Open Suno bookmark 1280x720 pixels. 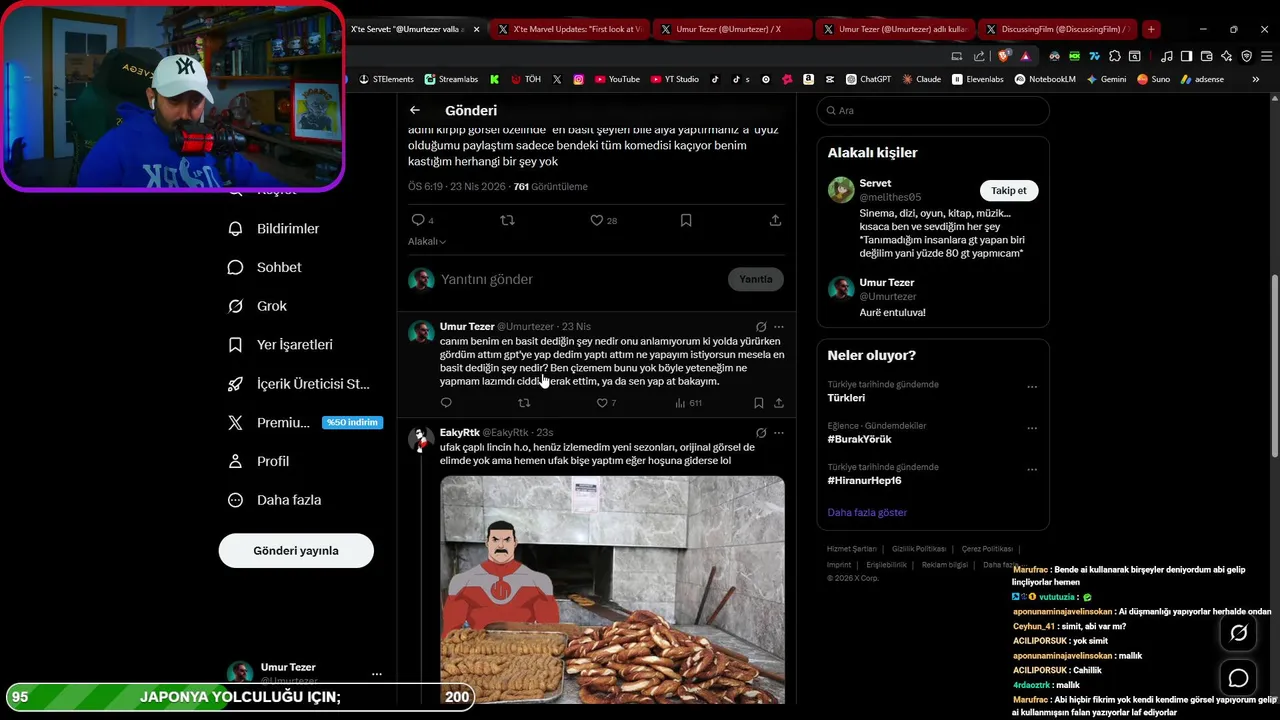pos(1153,79)
